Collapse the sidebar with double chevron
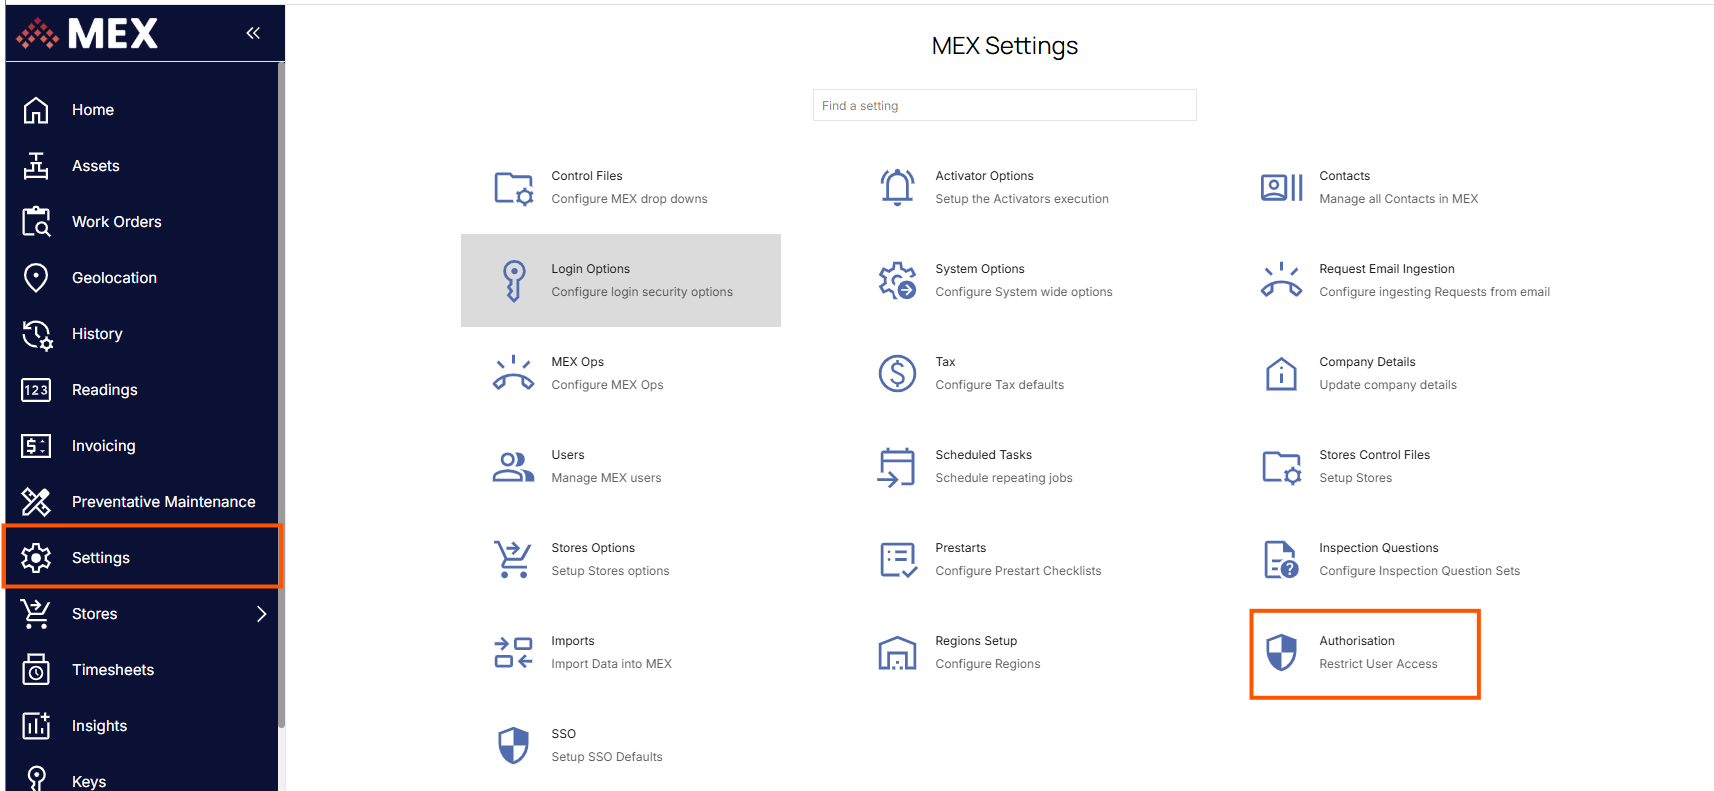The height and width of the screenshot is (791, 1714). [253, 33]
